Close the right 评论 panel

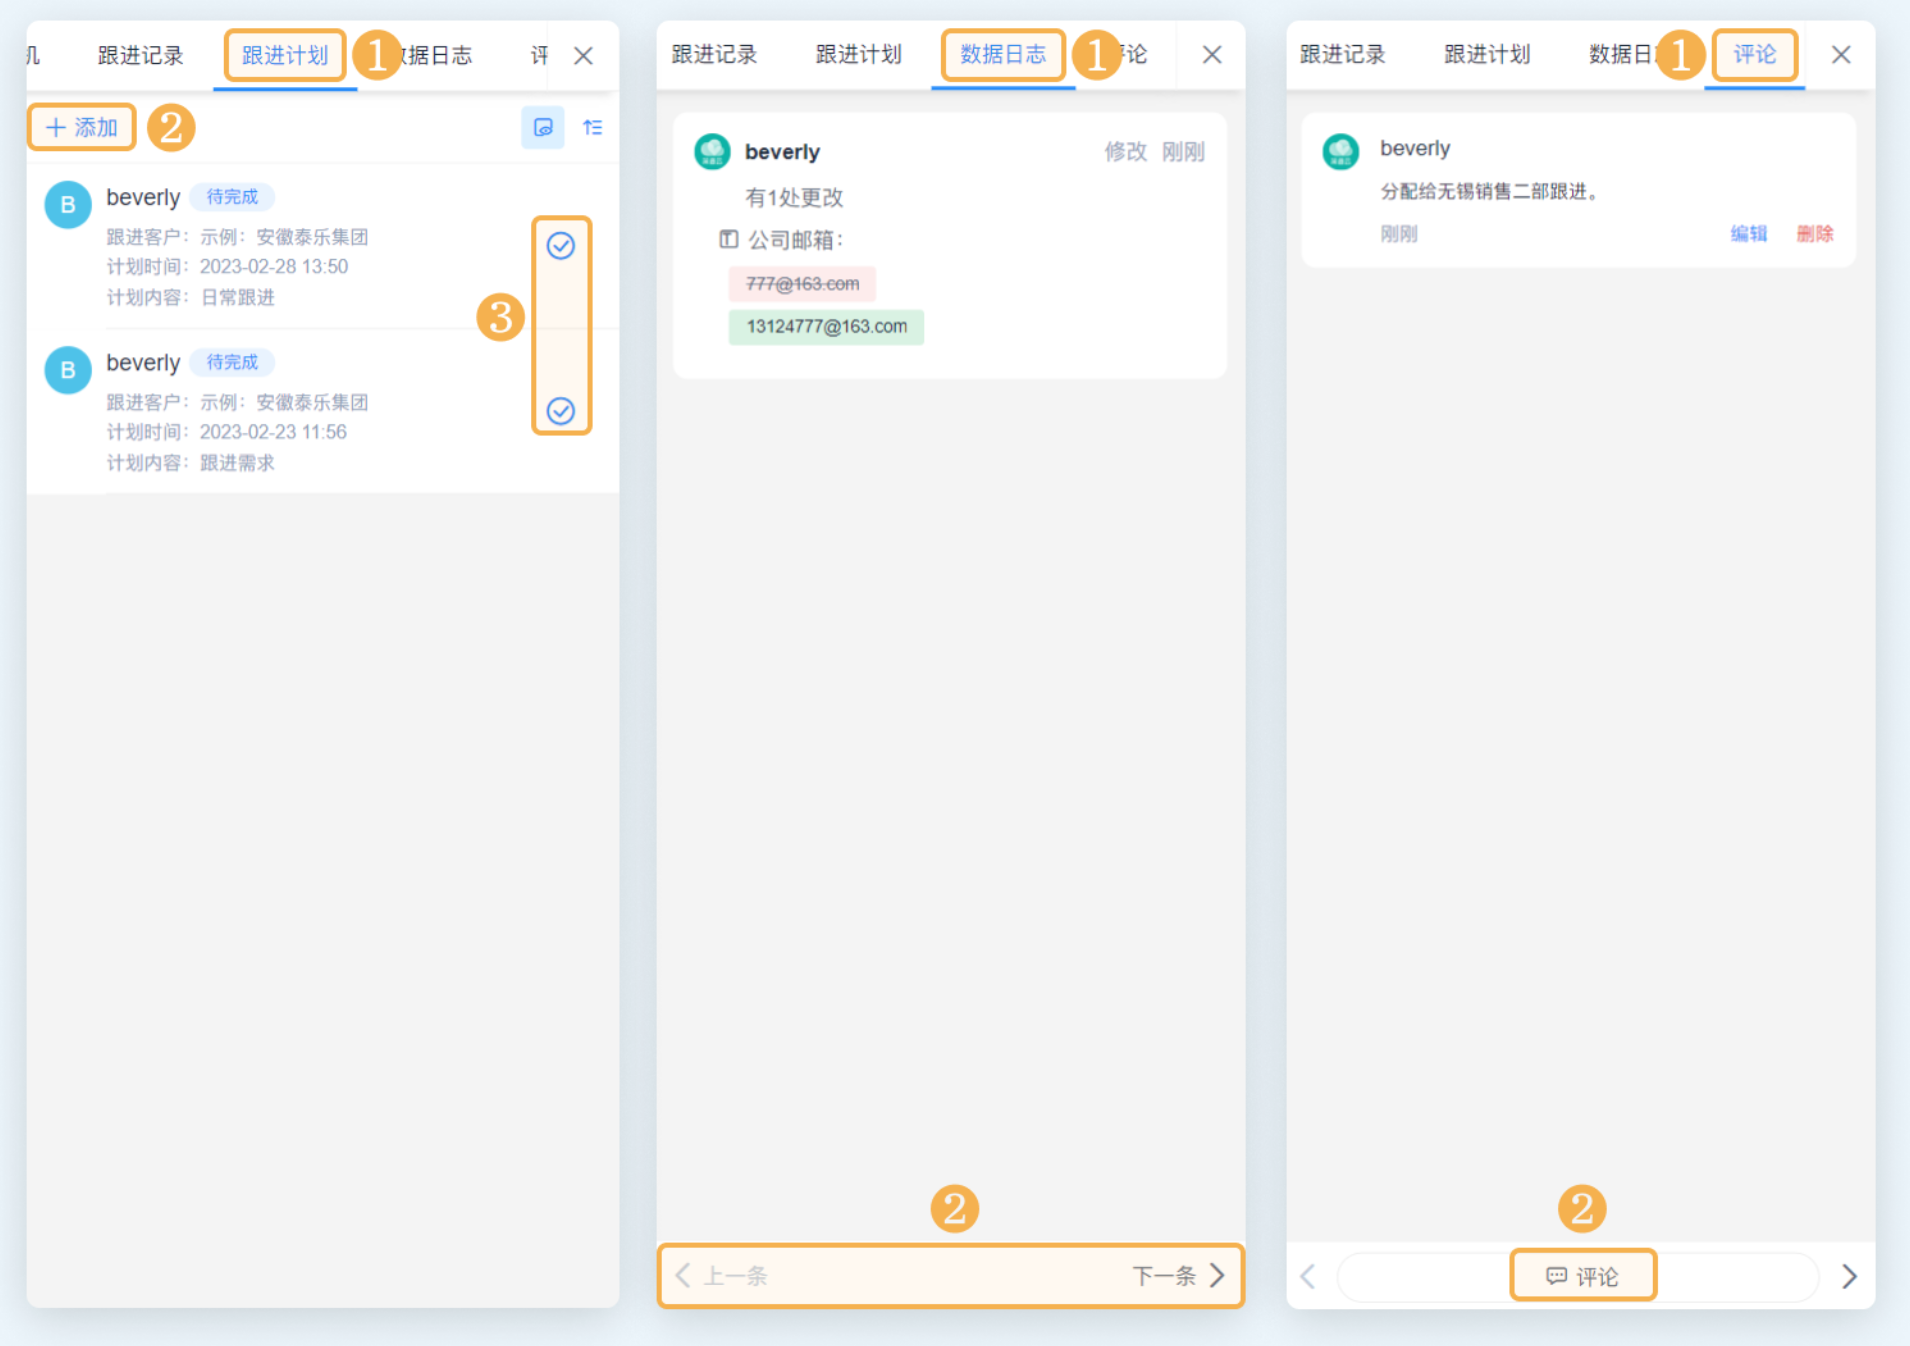(x=1841, y=54)
